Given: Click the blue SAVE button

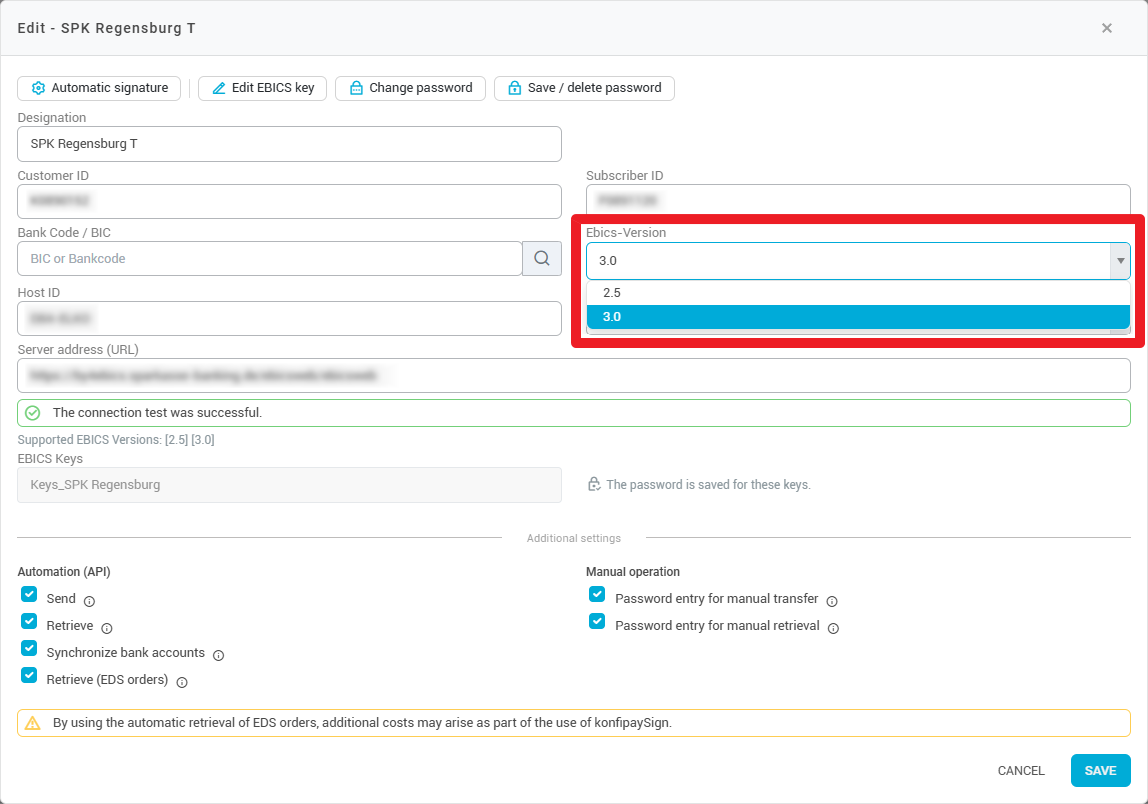Looking at the screenshot, I should click(x=1100, y=771).
